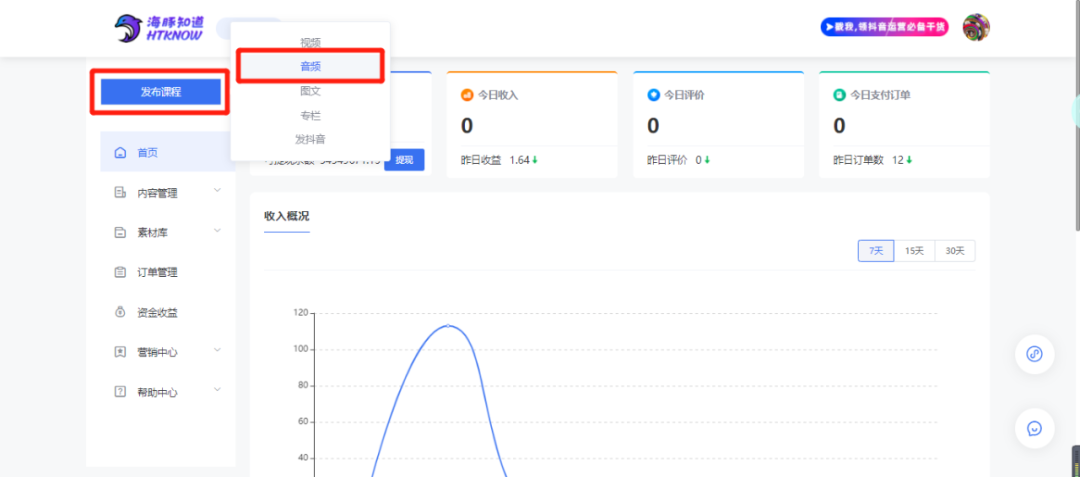Click the 资金收益 money bag icon
This screenshot has height=477, width=1080.
(120, 312)
